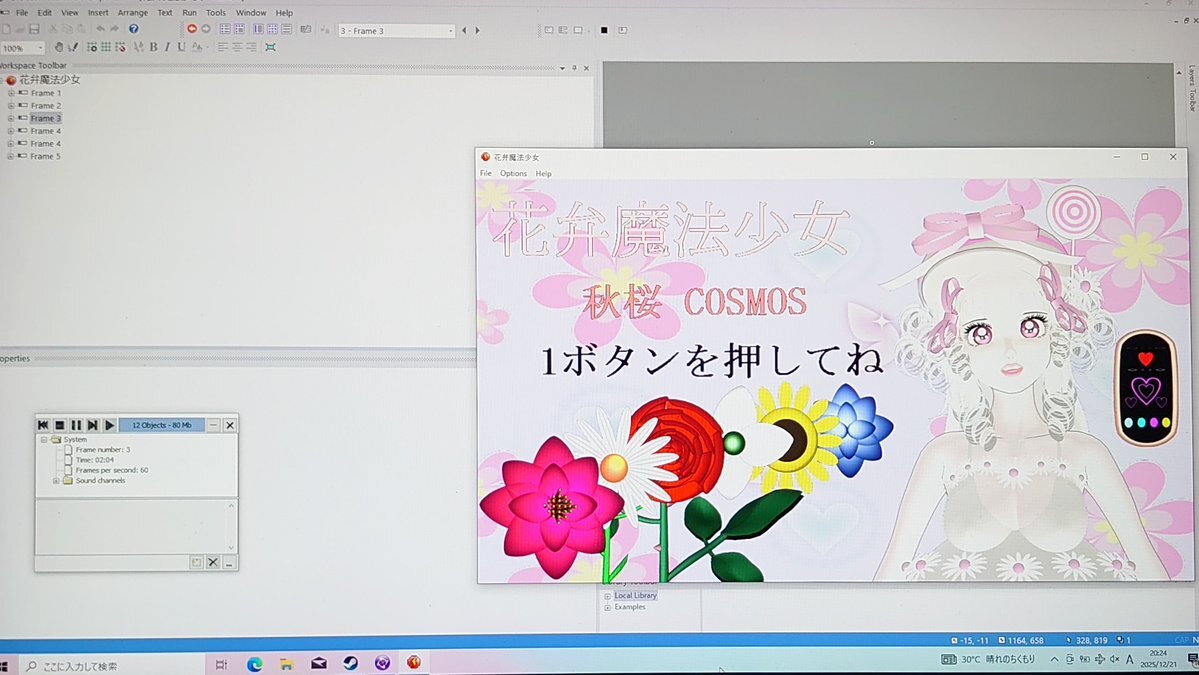Select 'Frames per second: 60' debugger row

click(112, 470)
